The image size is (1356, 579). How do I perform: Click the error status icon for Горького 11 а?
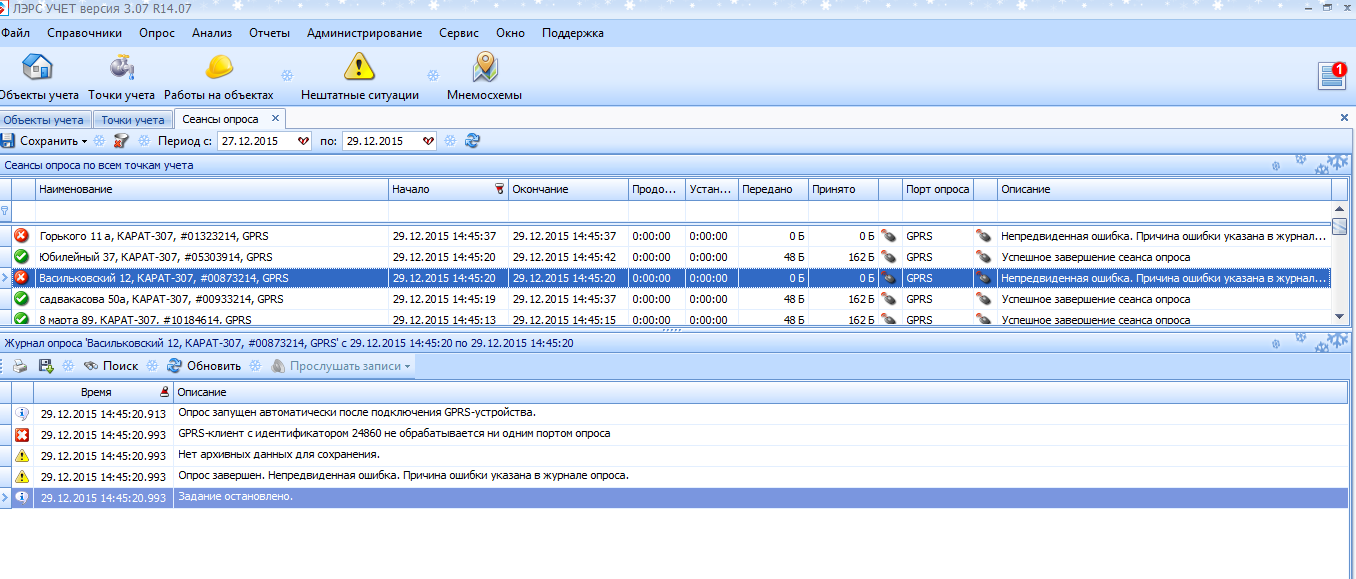pyautogui.click(x=21, y=236)
